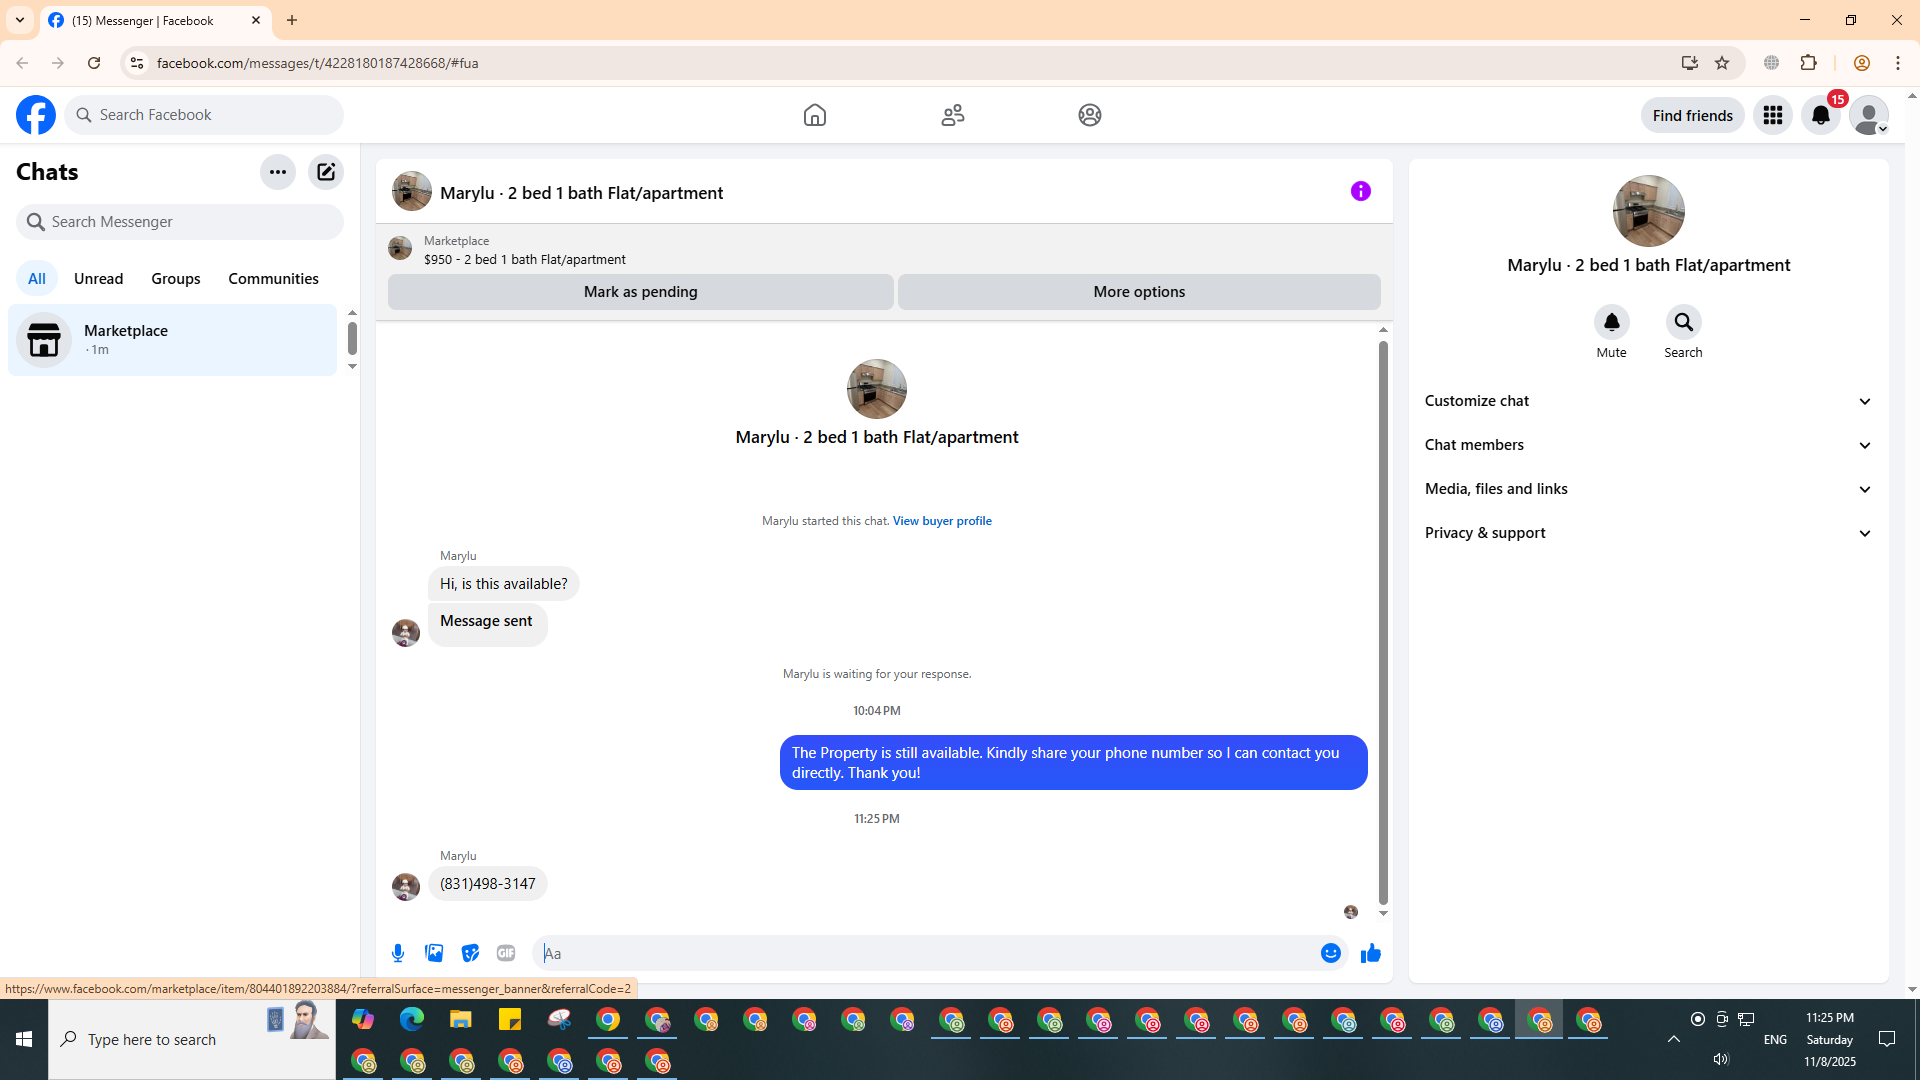This screenshot has width=1920, height=1080.
Task: Open the GIF picker icon
Action: [506, 953]
